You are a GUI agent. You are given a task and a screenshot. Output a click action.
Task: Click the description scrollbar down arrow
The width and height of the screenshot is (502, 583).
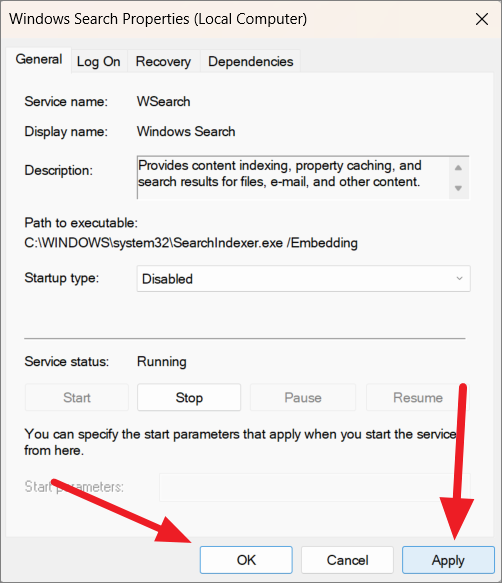[458, 188]
